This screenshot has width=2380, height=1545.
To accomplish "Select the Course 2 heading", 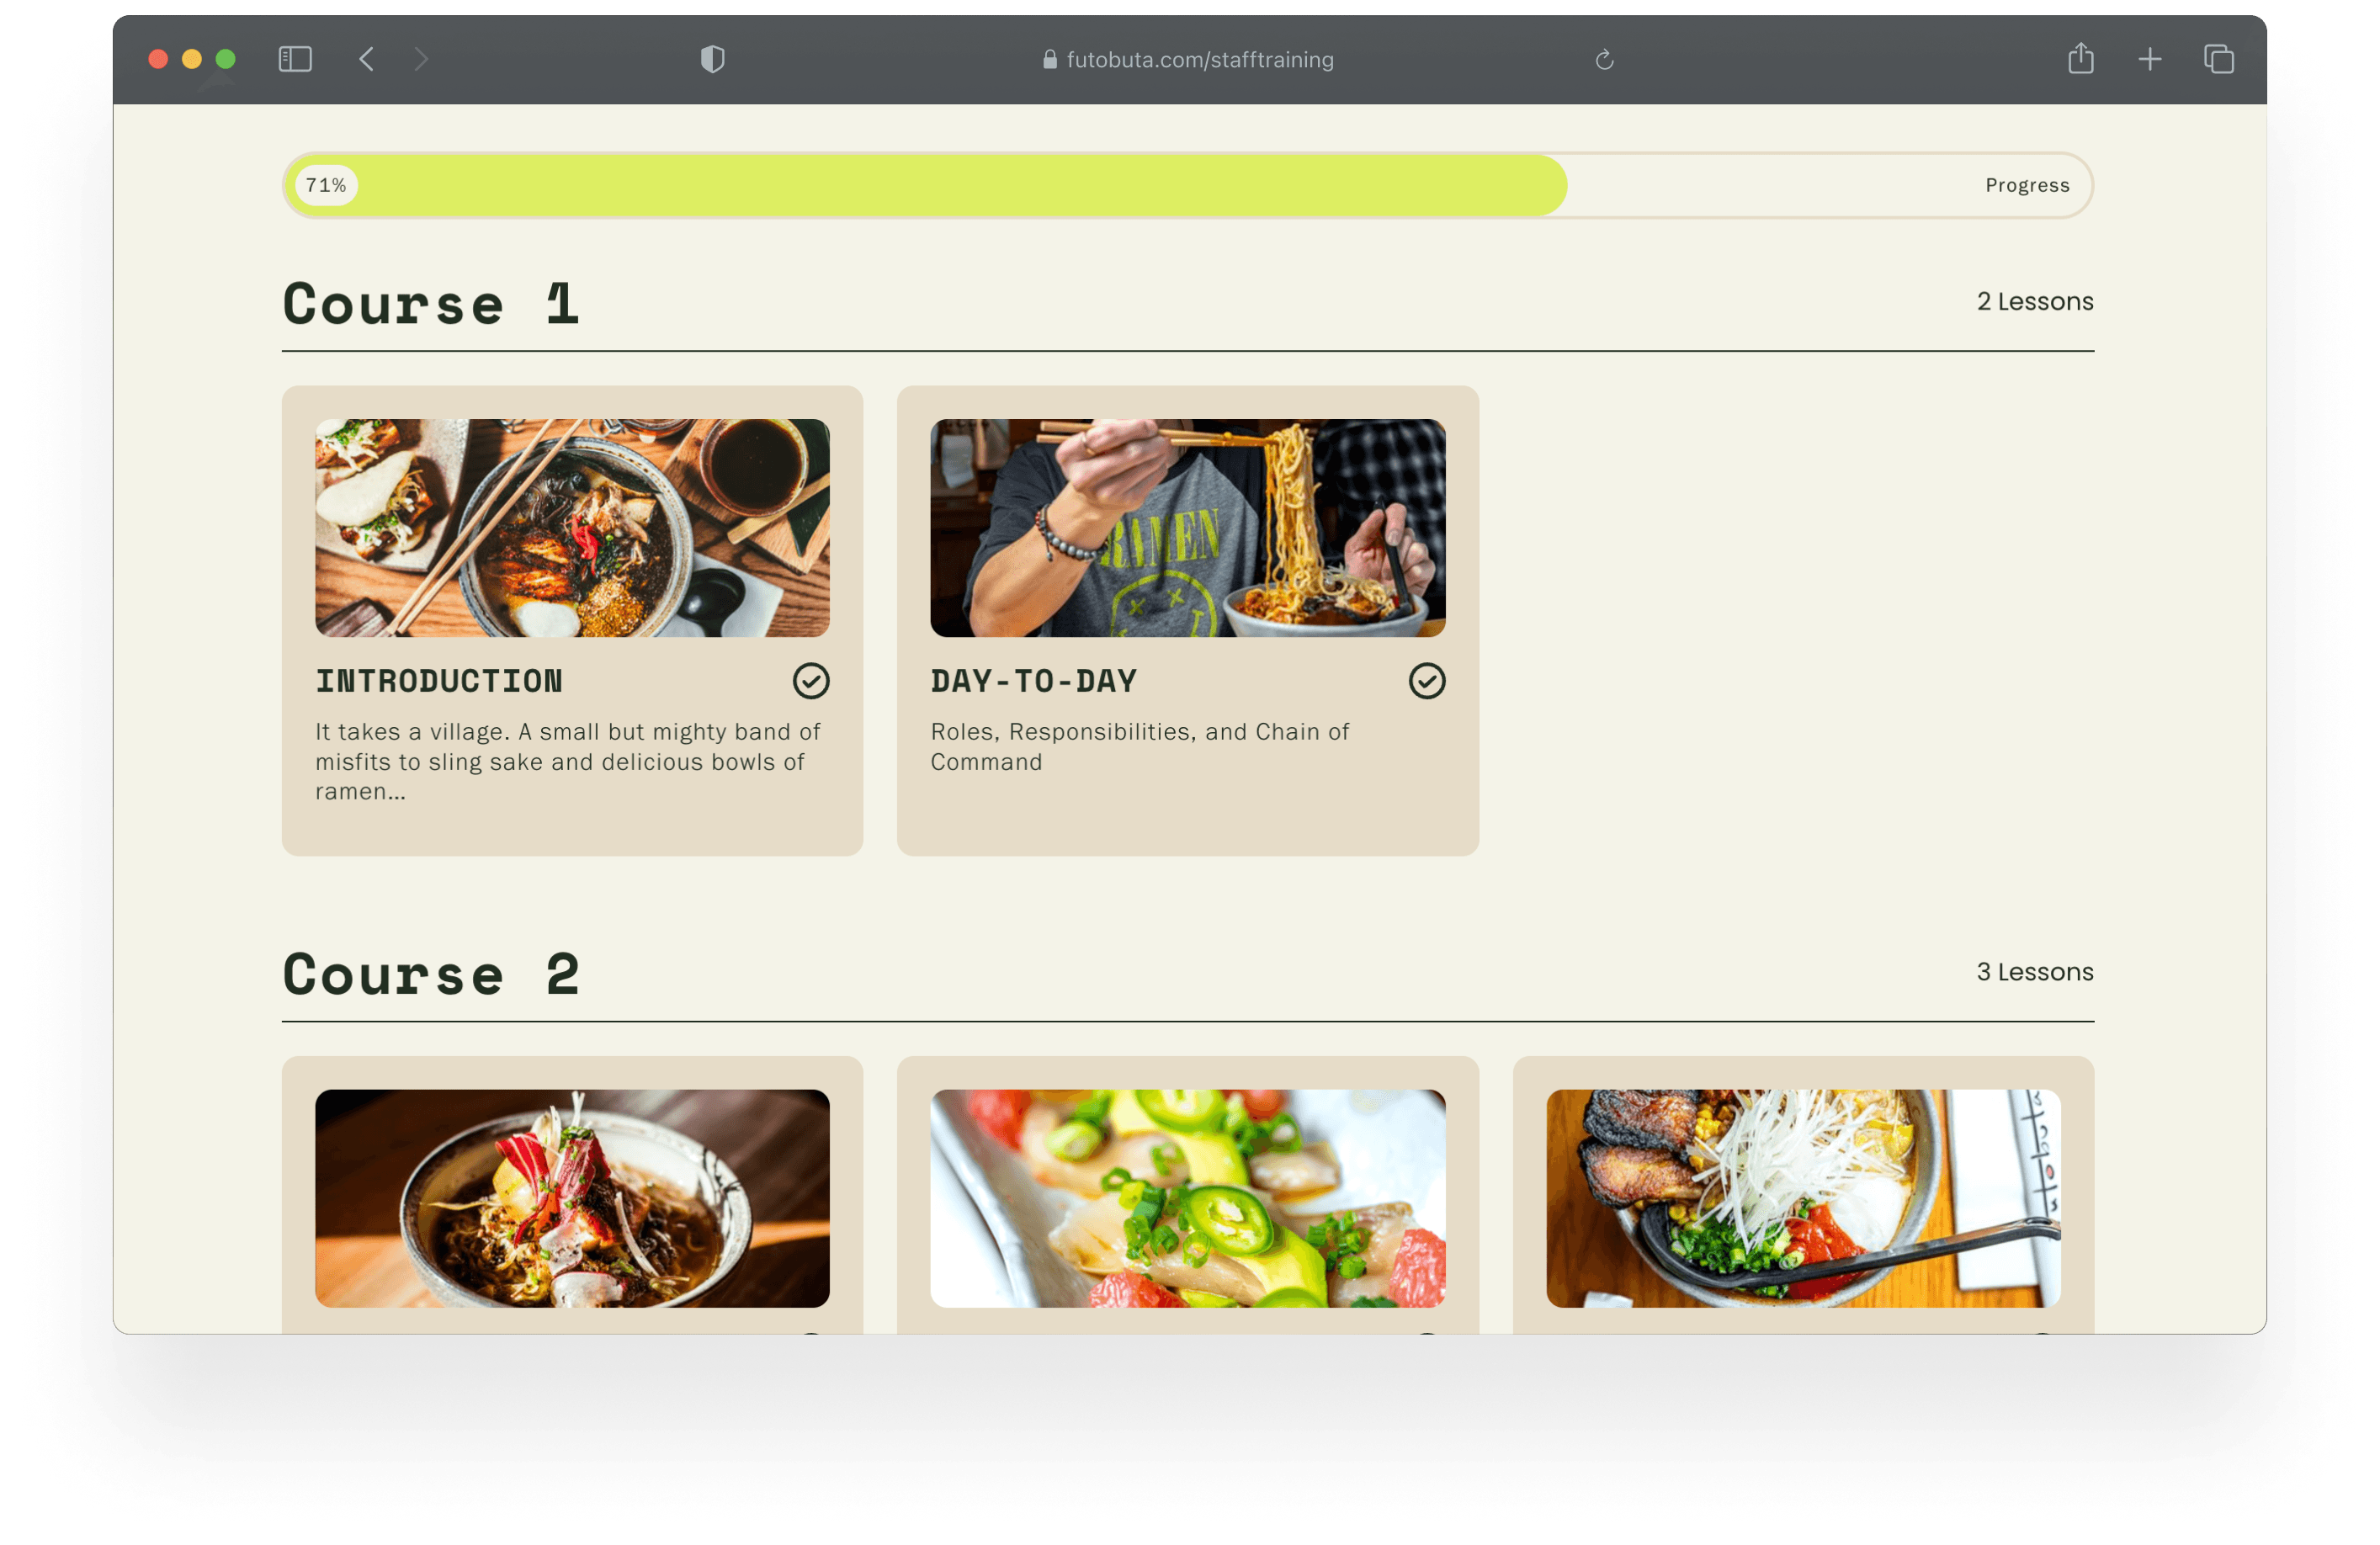I will point(431,974).
